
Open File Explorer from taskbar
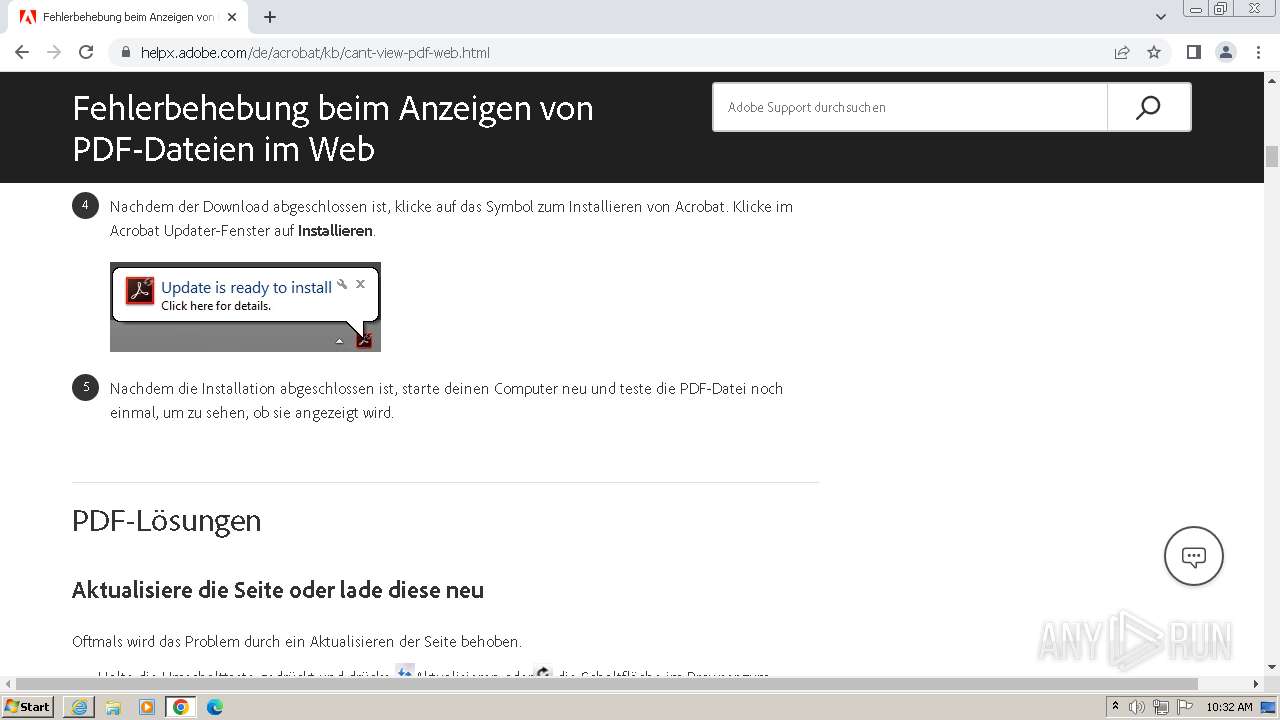pos(113,707)
